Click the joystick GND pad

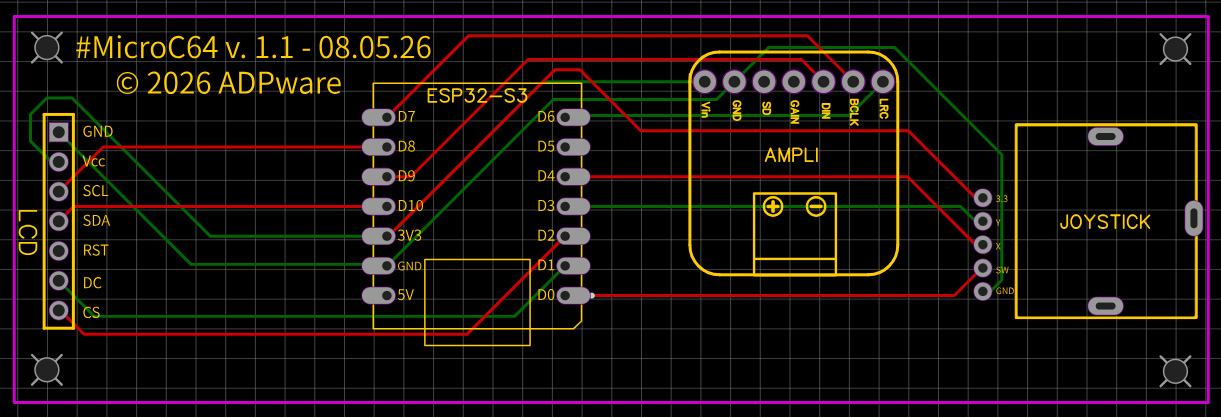point(982,291)
